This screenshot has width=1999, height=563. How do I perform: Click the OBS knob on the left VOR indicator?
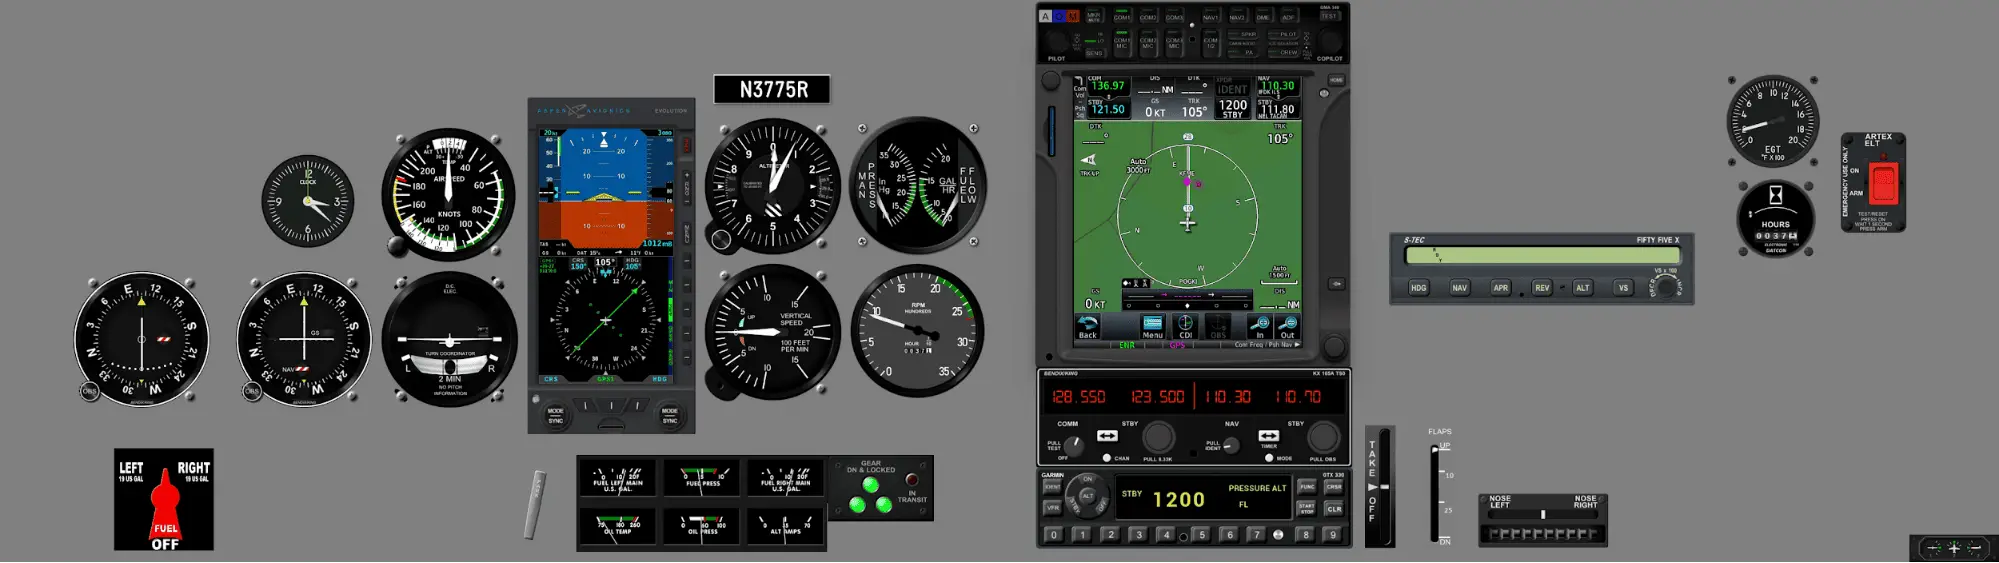tap(90, 391)
